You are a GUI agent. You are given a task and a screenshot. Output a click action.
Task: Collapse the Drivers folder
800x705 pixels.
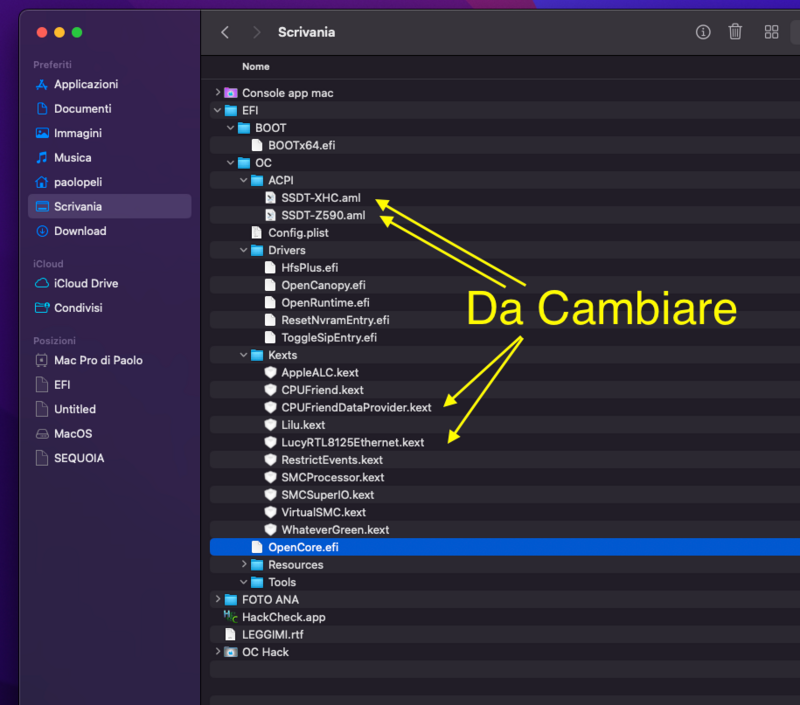(x=244, y=250)
